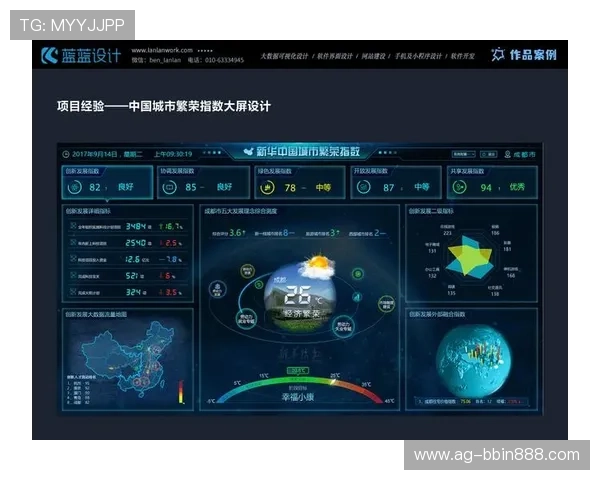This screenshot has width=600, height=480.
Task: Click the 作品案例 star icon
Action: pos(498,55)
